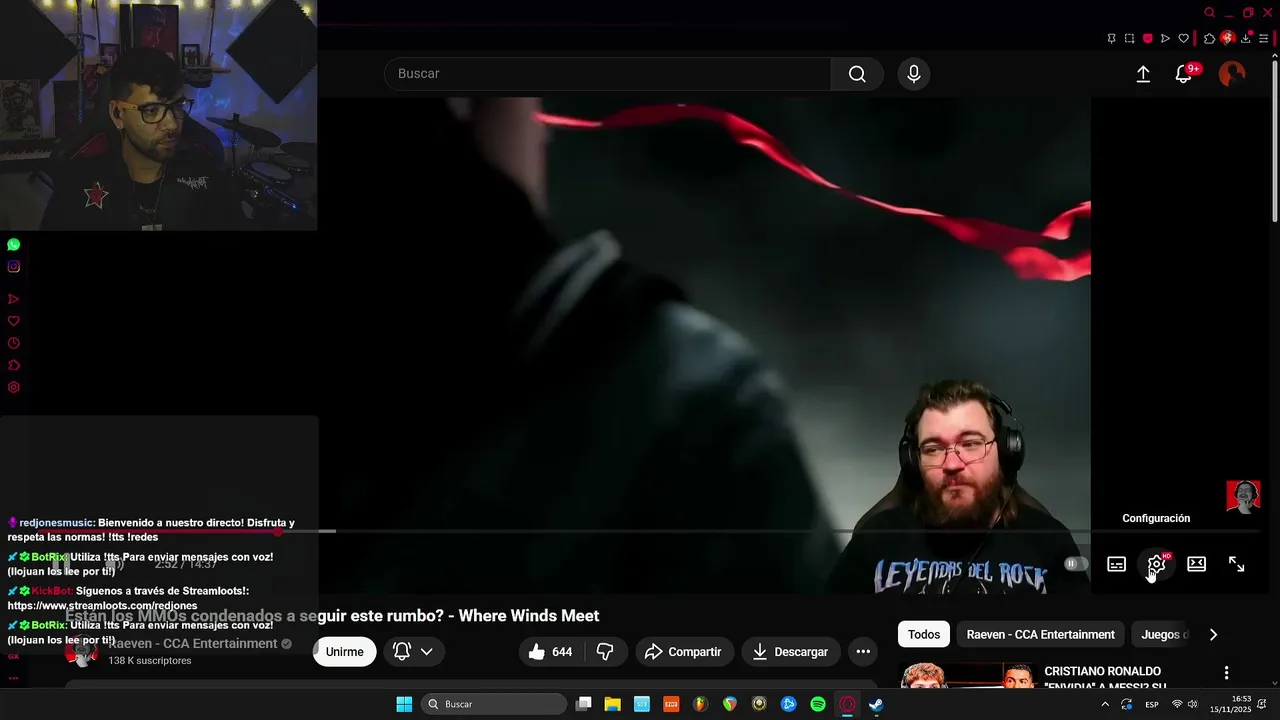Open YouTube account avatar menu
Viewport: 1280px width, 720px height.
point(1232,74)
